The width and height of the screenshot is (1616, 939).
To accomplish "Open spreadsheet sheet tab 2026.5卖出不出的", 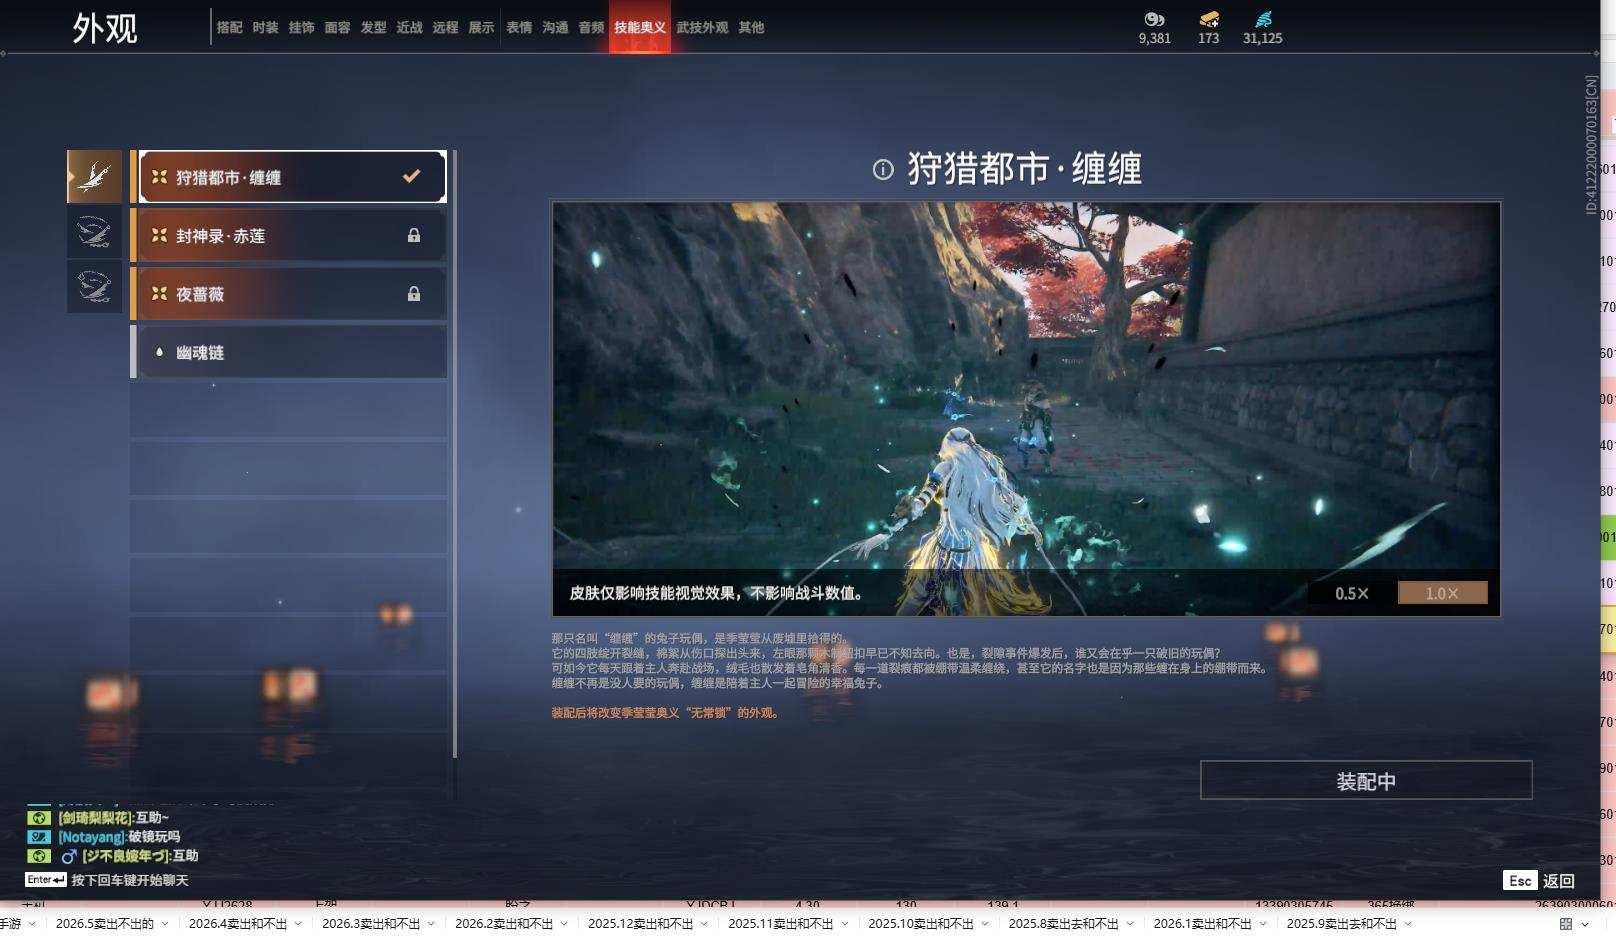I will coord(105,923).
